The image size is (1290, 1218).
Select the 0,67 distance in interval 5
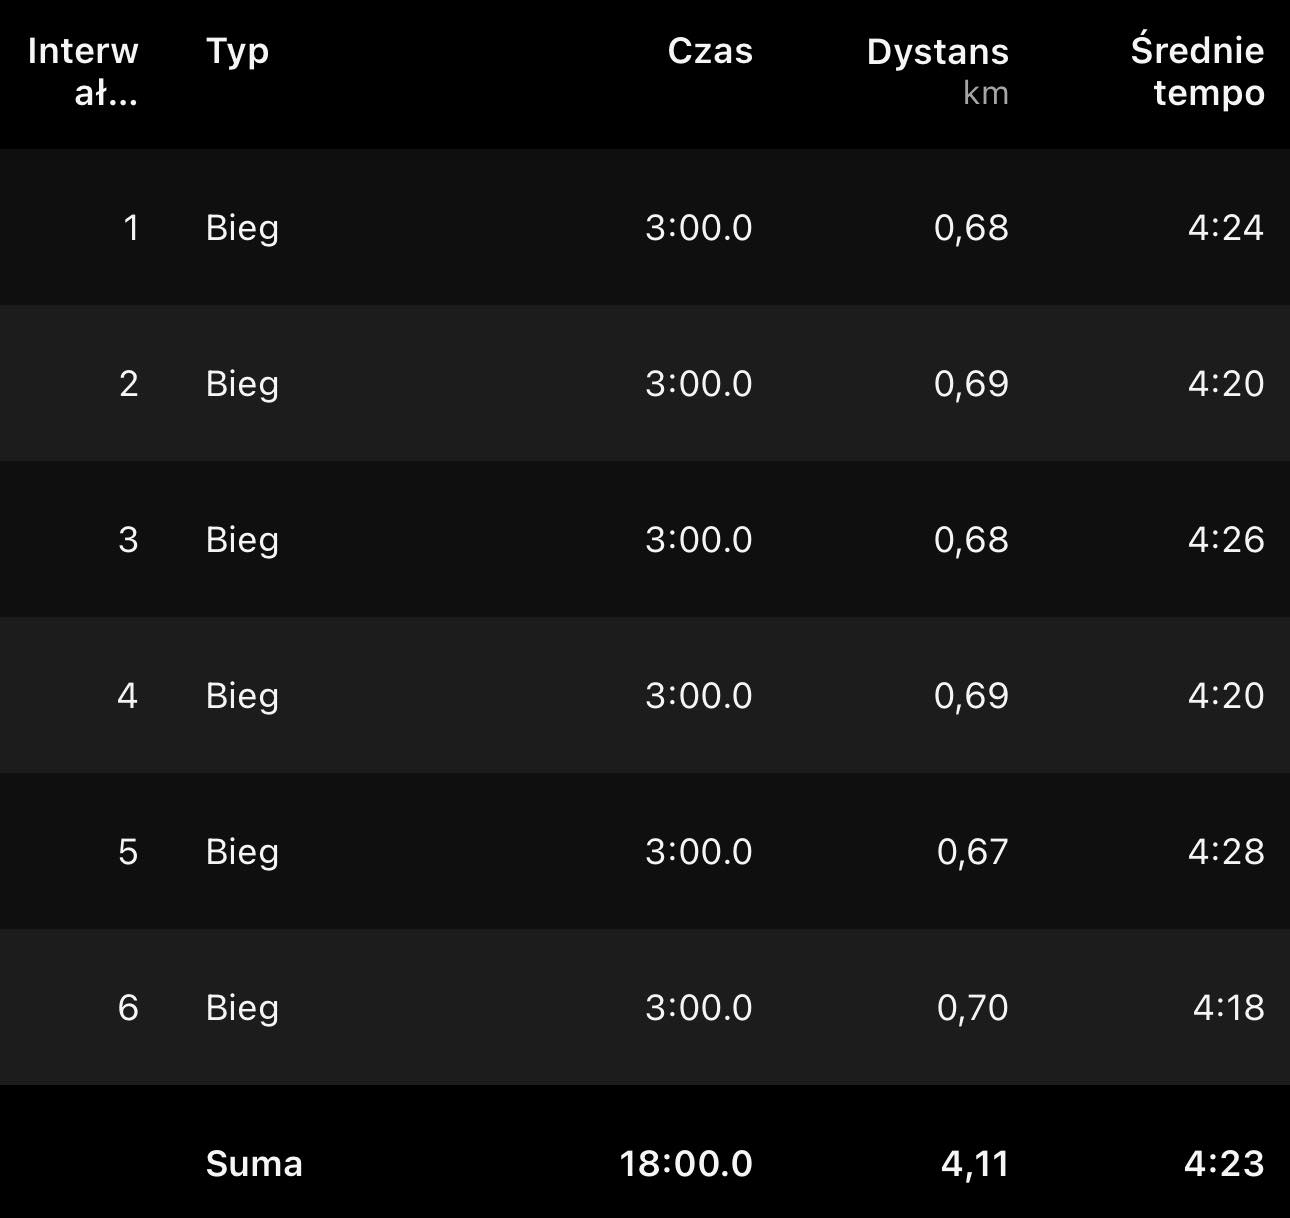(972, 852)
